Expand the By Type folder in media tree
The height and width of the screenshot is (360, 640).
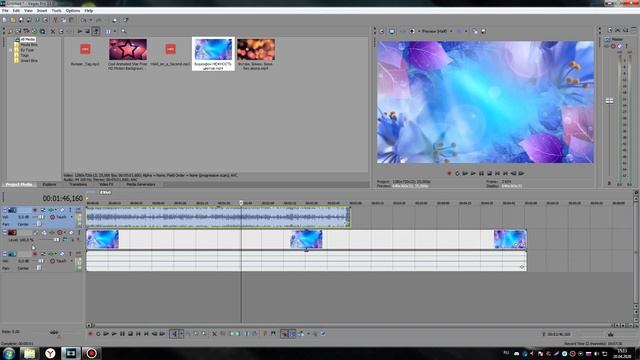[x=11, y=50]
